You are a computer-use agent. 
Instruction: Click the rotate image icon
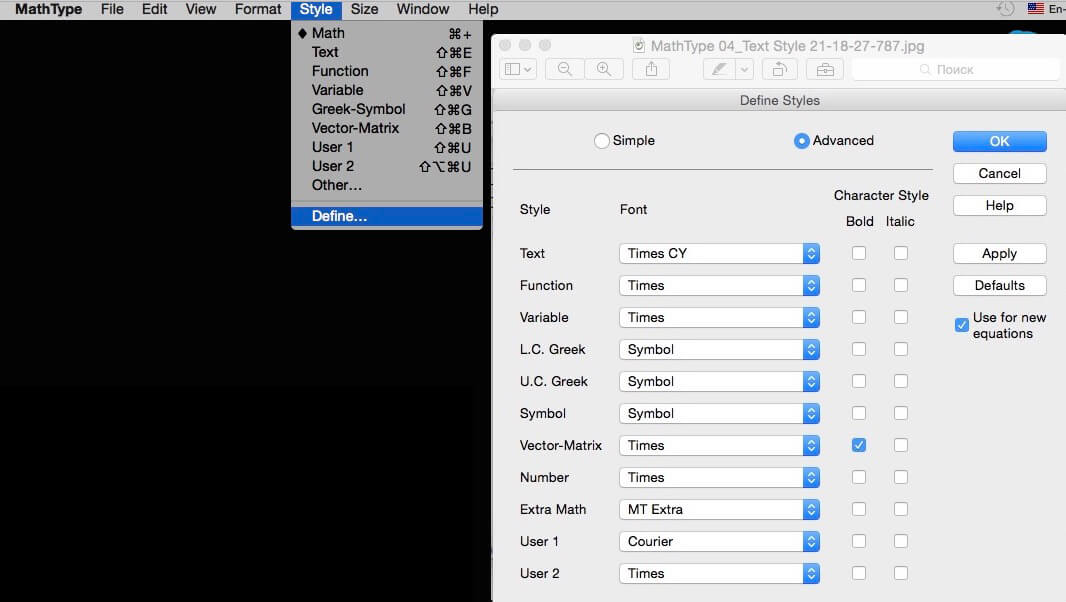coord(780,69)
